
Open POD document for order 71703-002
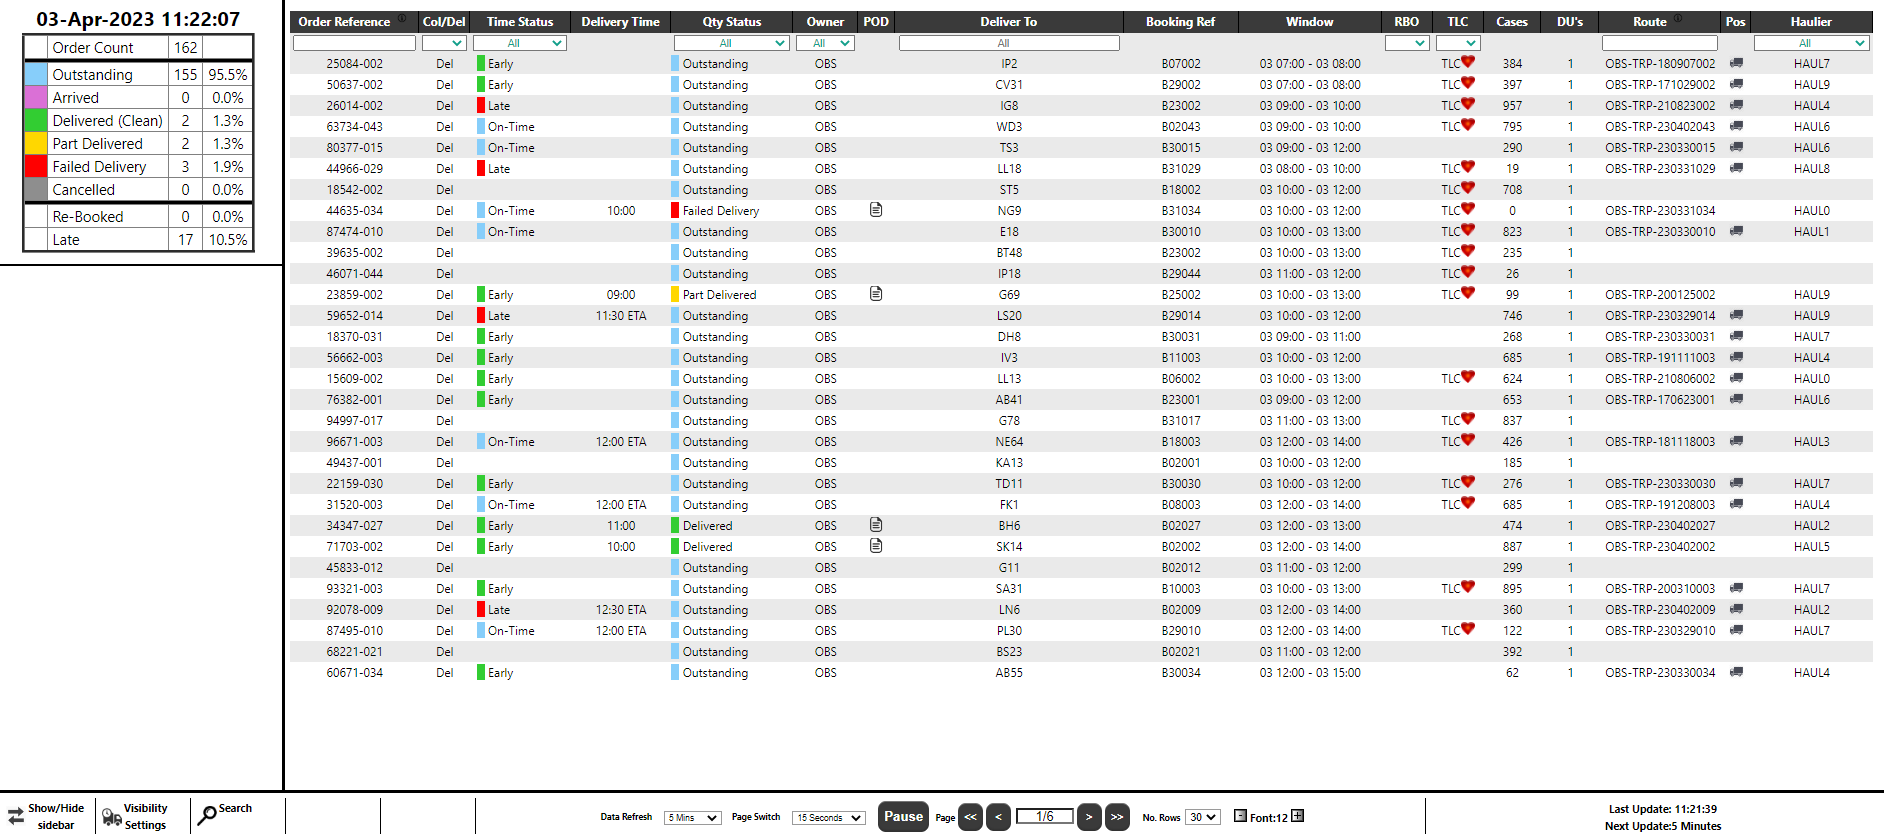pos(876,546)
